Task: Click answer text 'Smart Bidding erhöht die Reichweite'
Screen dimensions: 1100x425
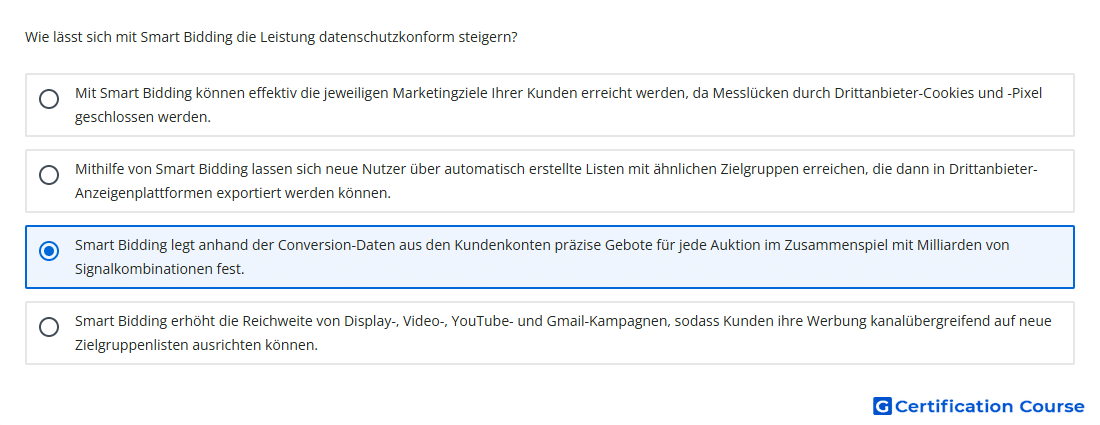Action: [x=300, y=321]
